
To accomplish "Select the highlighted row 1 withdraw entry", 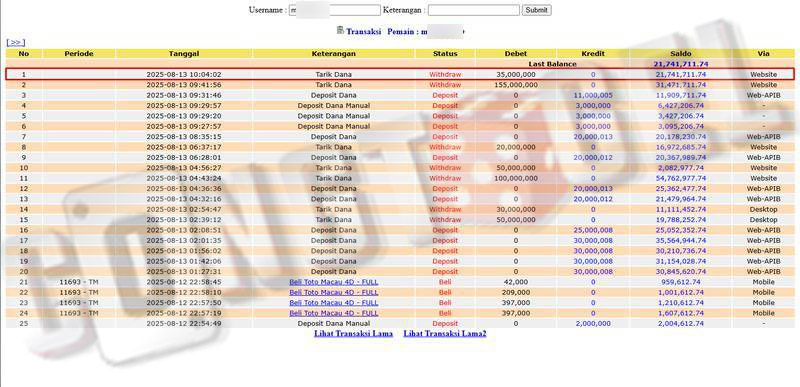I will point(399,74).
